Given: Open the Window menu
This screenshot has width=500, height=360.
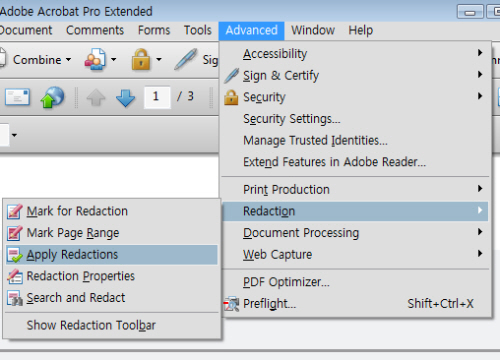Looking at the screenshot, I should tap(313, 30).
